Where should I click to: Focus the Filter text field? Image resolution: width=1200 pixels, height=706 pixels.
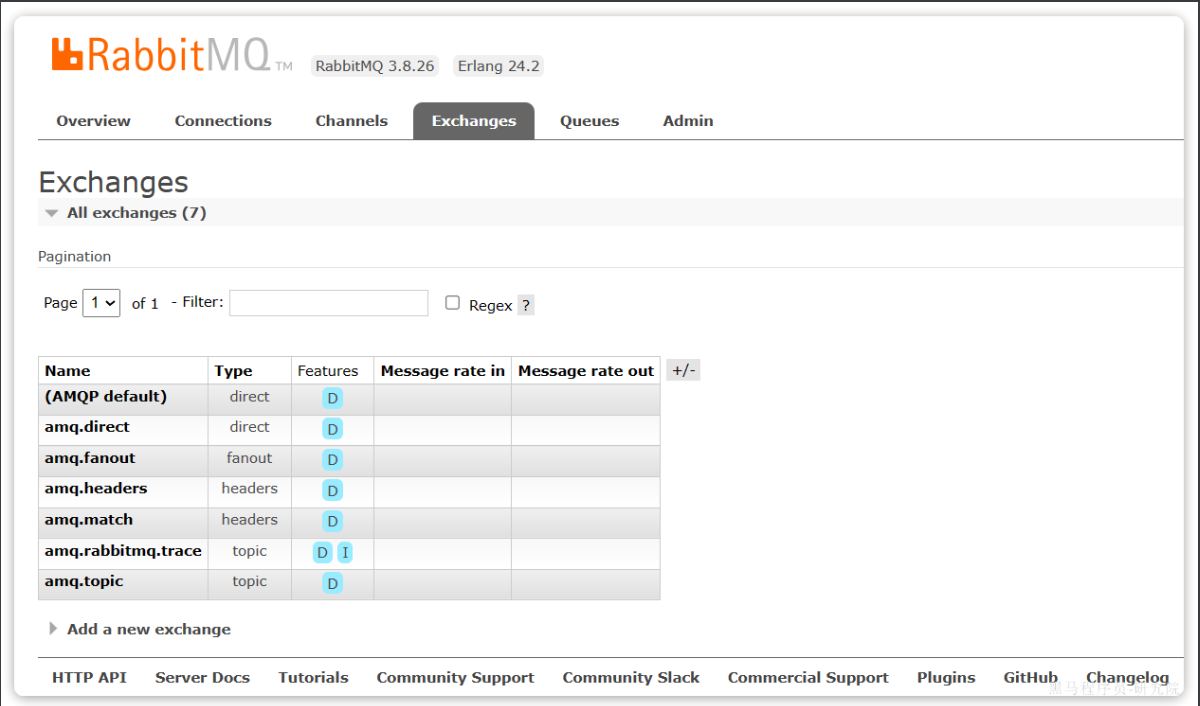pyautogui.click(x=329, y=303)
